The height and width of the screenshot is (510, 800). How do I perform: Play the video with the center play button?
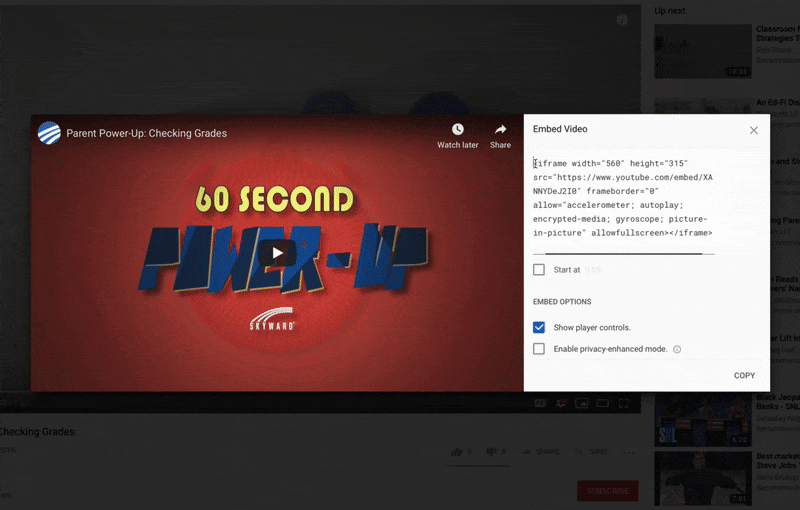[x=277, y=253]
